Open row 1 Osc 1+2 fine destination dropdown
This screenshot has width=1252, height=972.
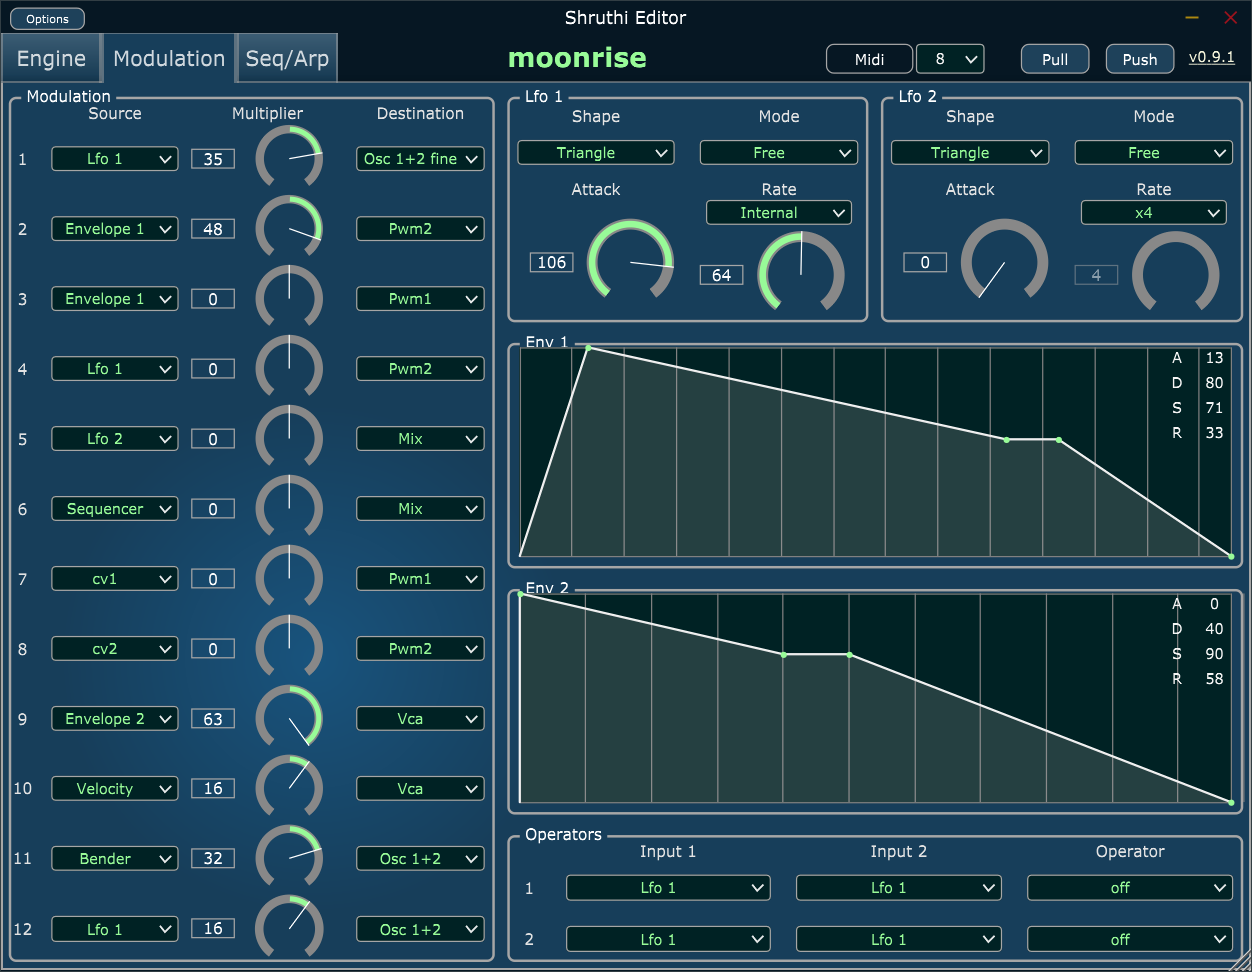tap(420, 159)
